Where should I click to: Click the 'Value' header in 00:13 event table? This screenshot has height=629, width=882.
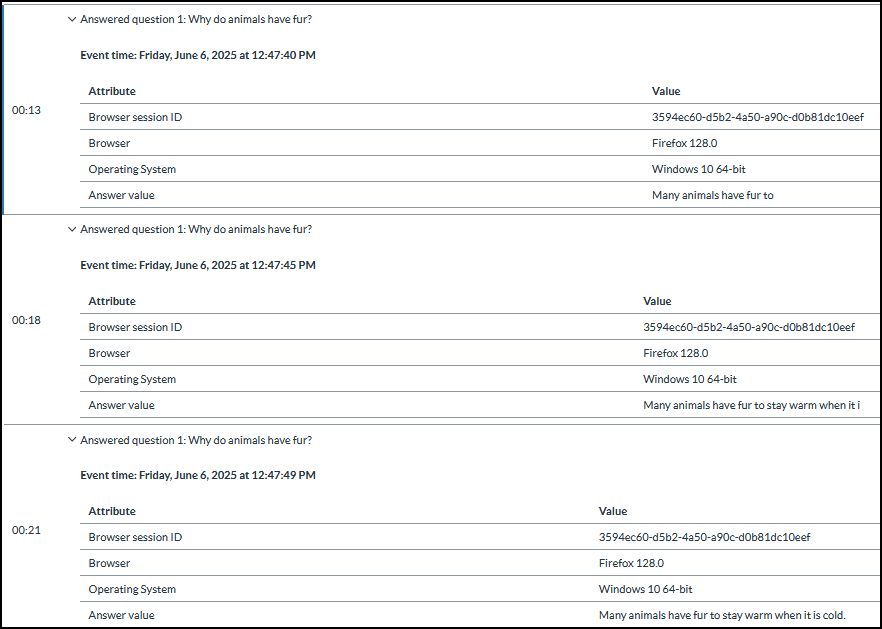pyautogui.click(x=666, y=91)
